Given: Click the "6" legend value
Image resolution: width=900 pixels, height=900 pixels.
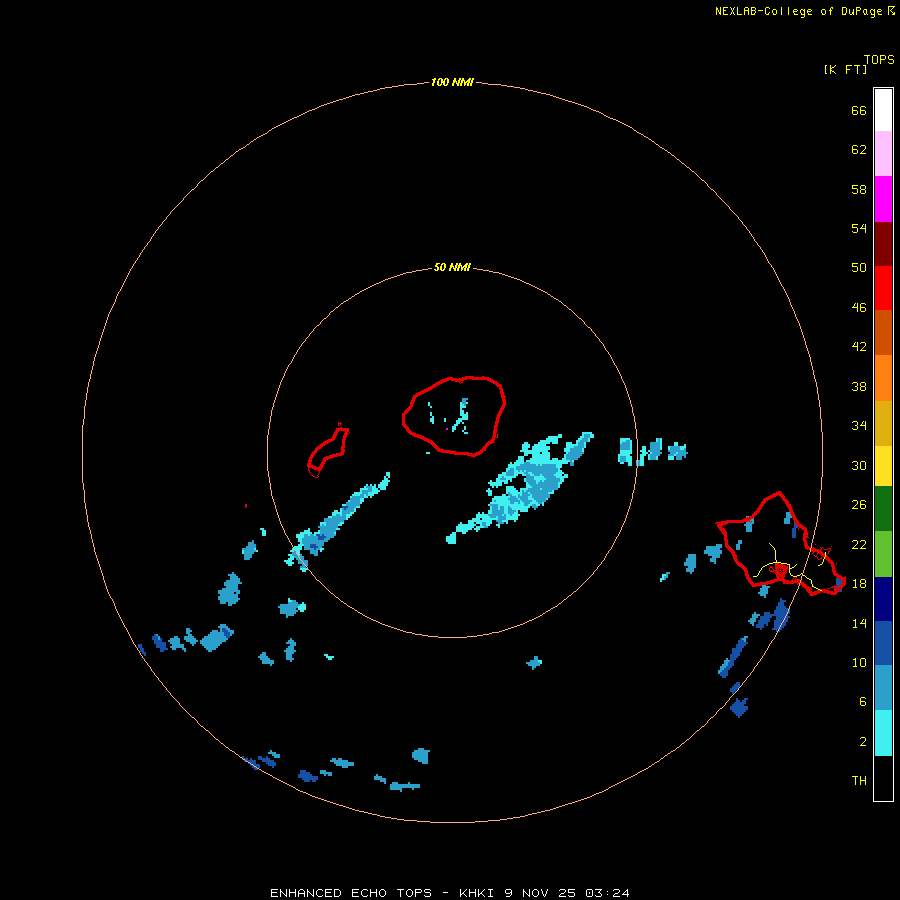Looking at the screenshot, I should [863, 702].
